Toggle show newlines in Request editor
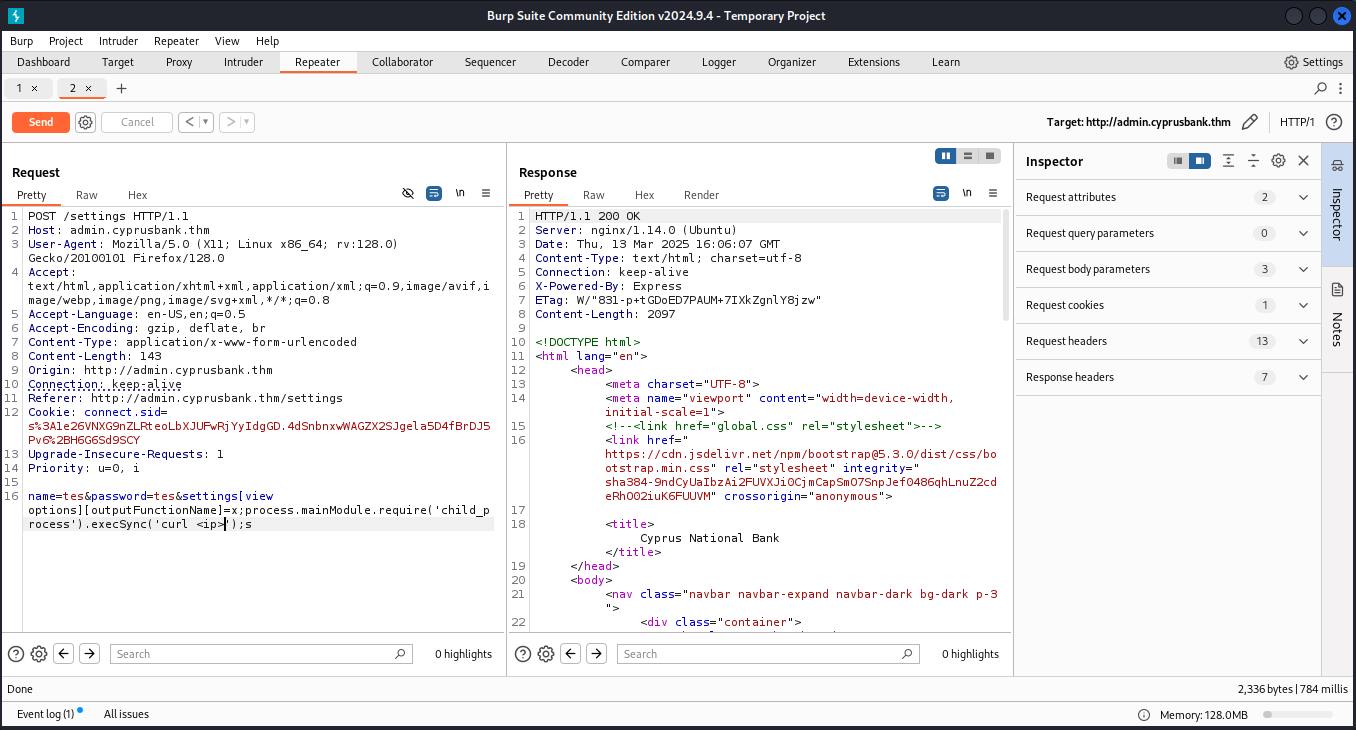 tap(460, 193)
